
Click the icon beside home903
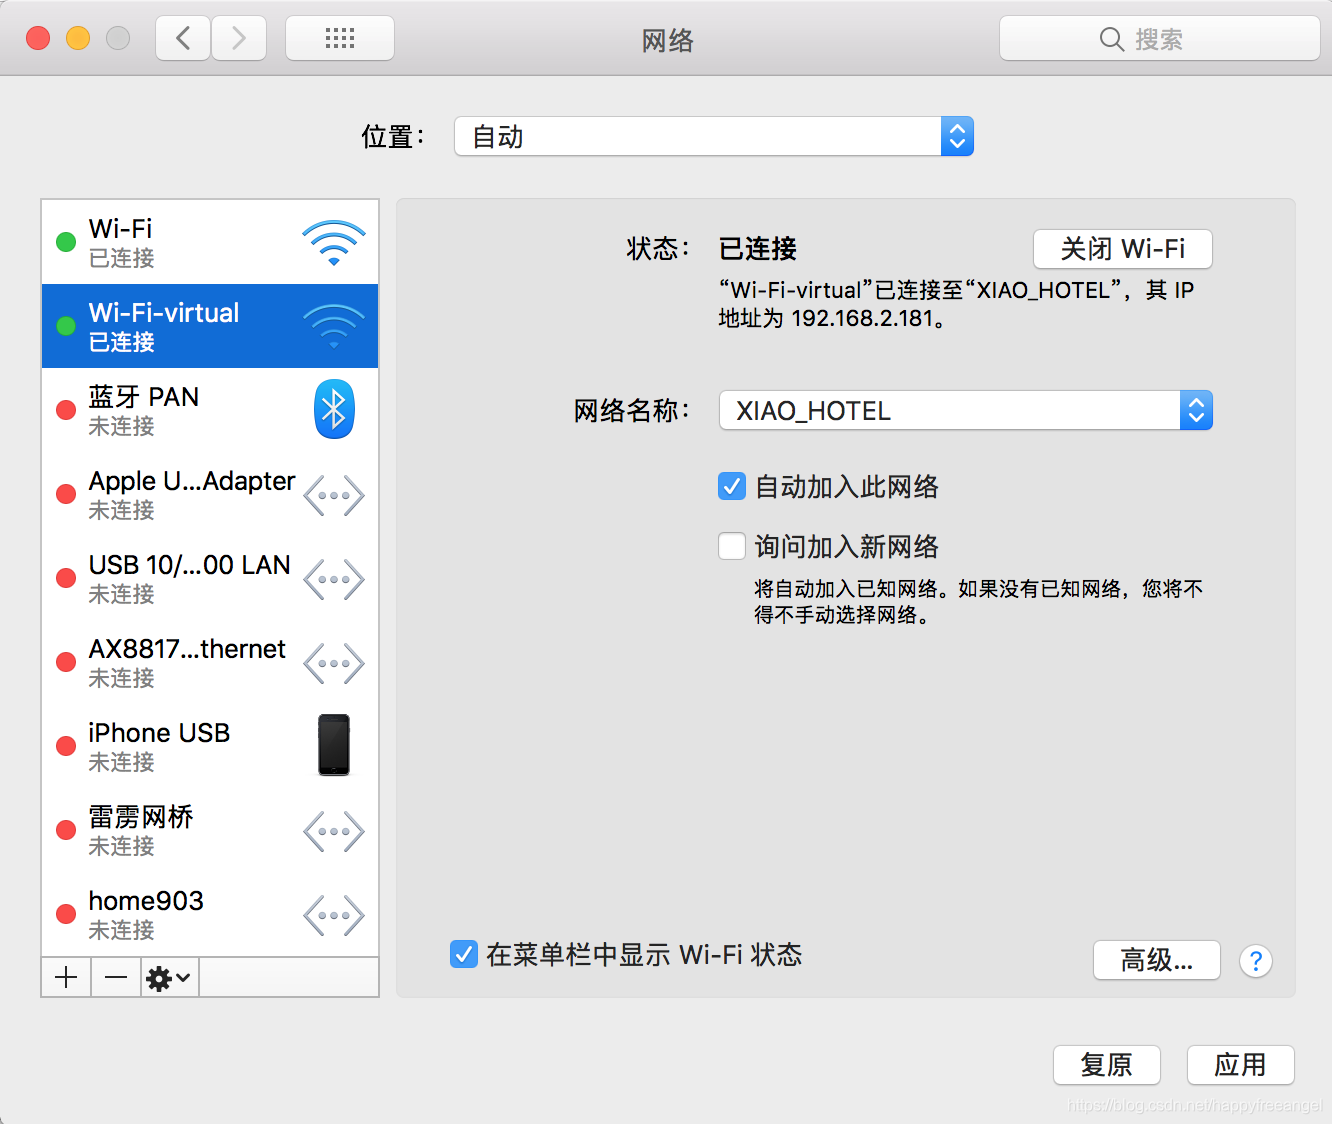[x=334, y=915]
